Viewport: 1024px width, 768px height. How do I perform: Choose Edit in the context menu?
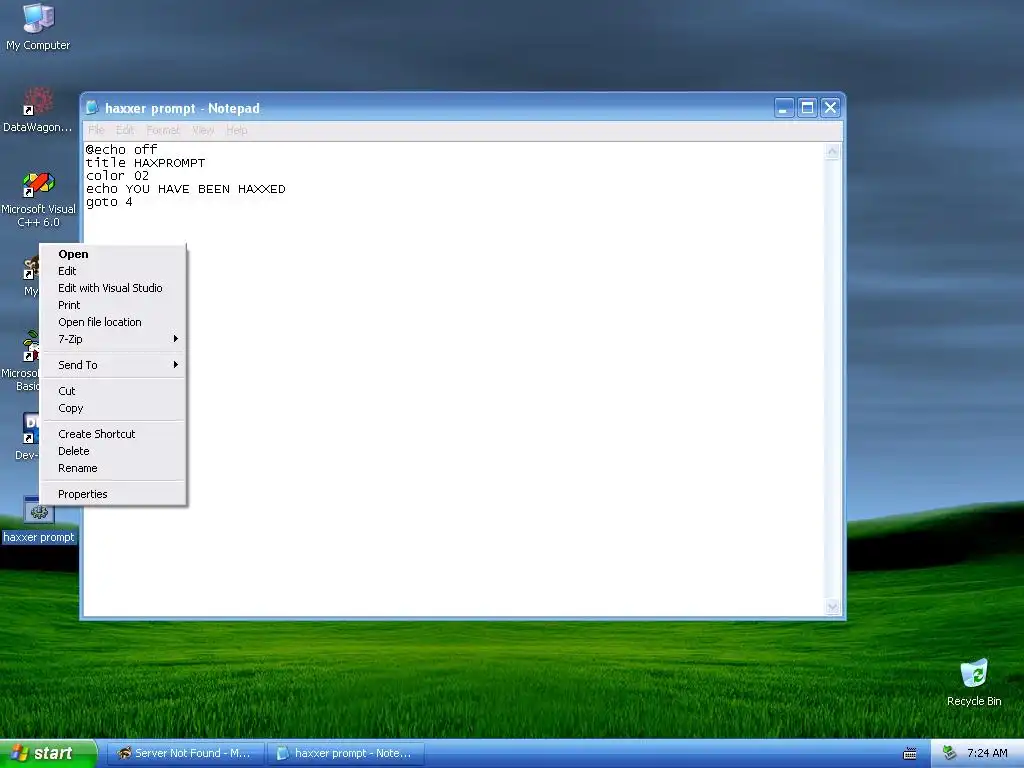113,271
